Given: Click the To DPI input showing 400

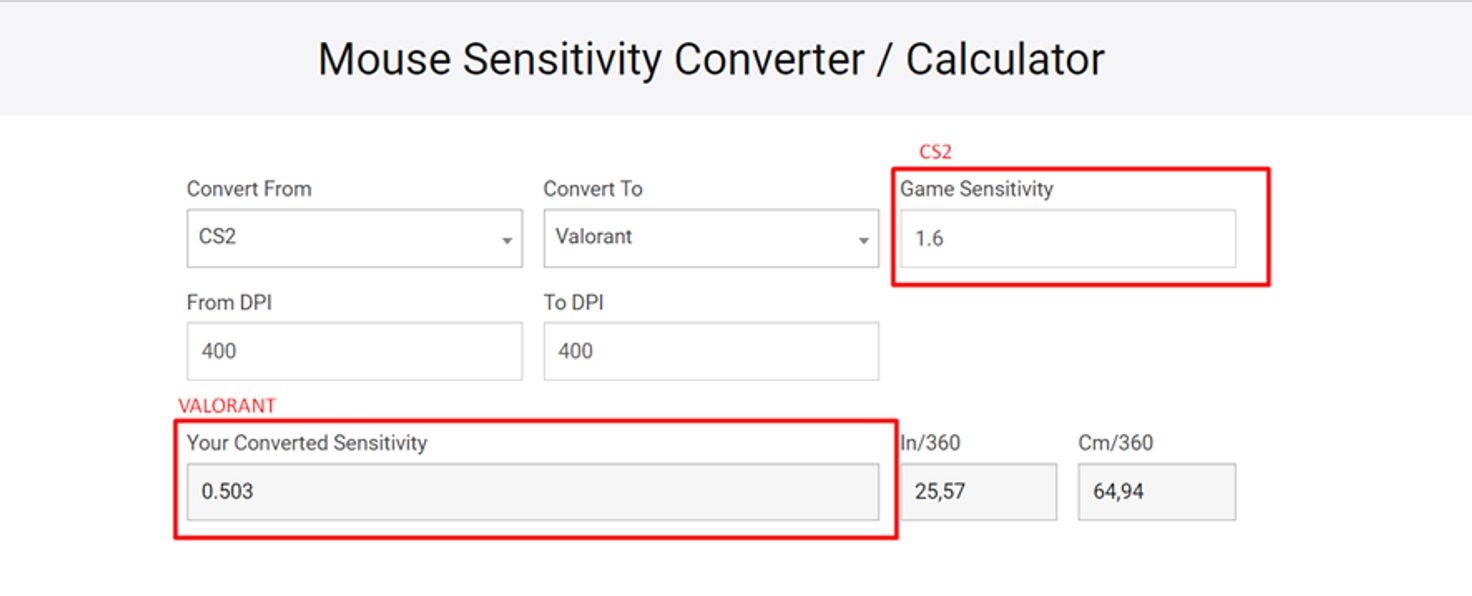Looking at the screenshot, I should (x=711, y=351).
